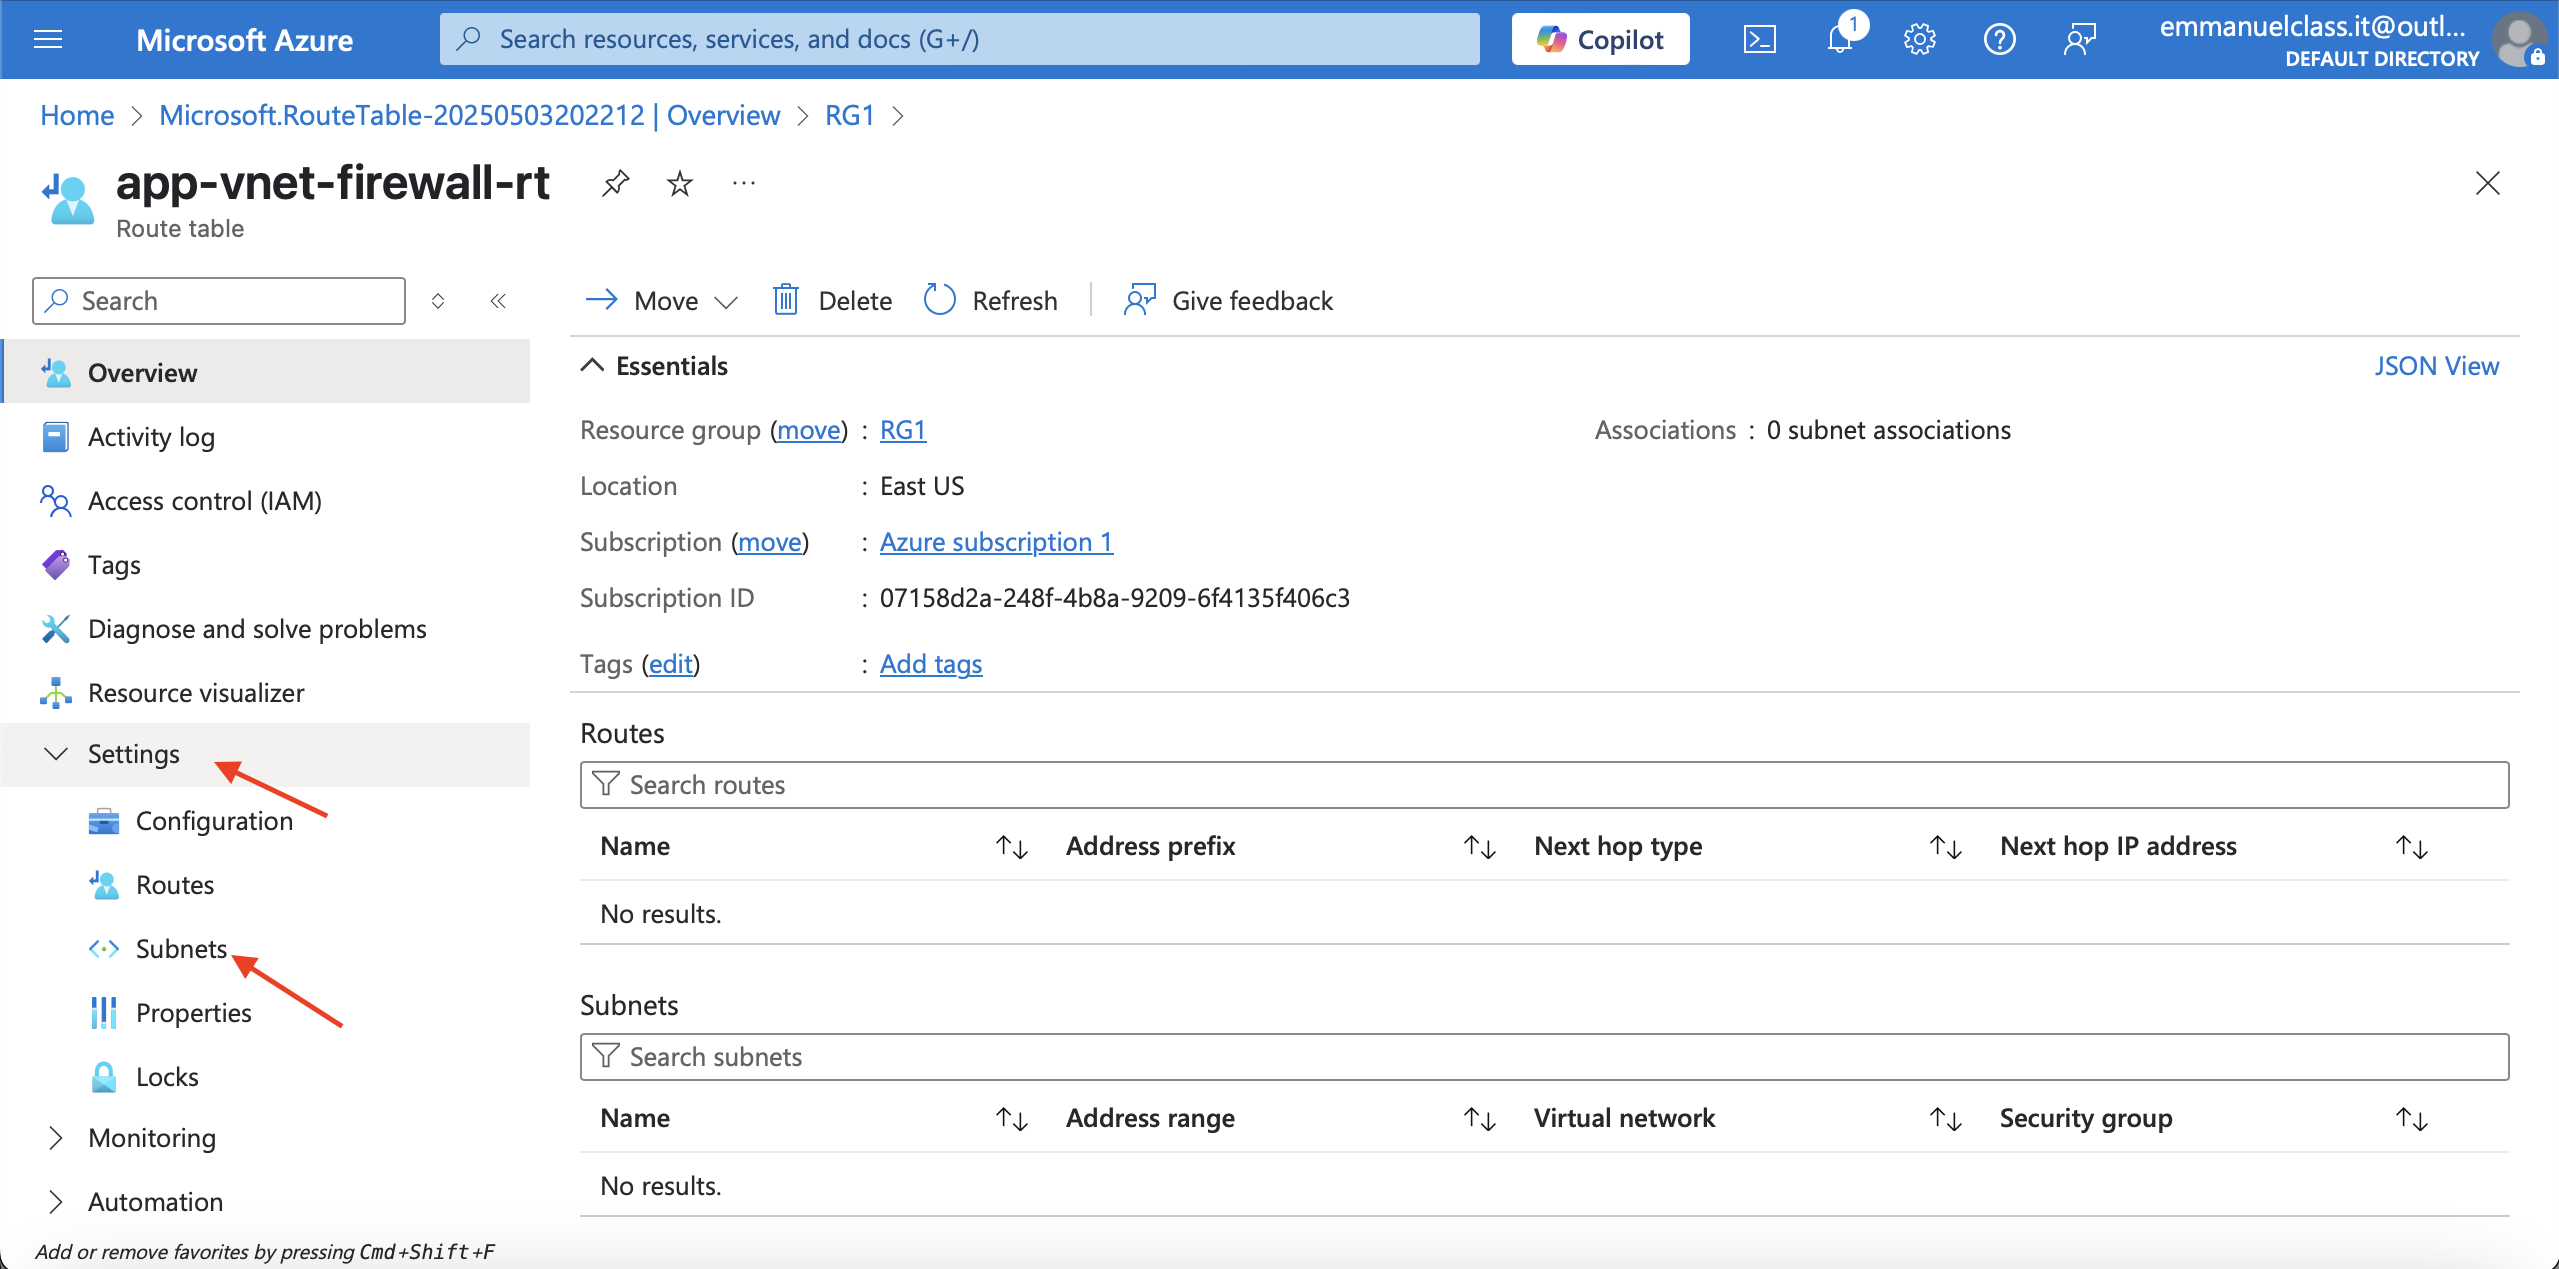Click the RG1 resource group link
This screenshot has width=2559, height=1269.
point(902,430)
